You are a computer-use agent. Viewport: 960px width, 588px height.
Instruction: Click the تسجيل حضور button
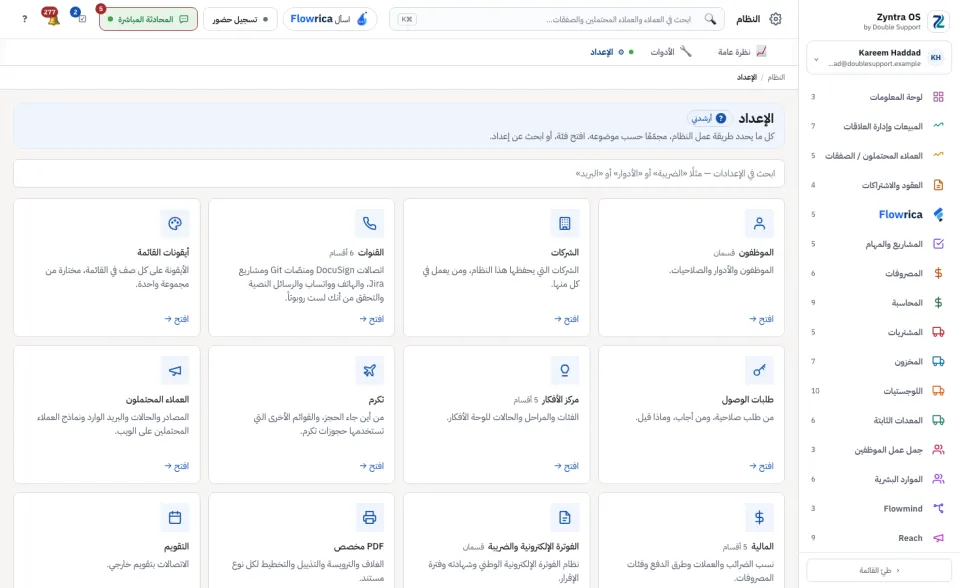(240, 19)
